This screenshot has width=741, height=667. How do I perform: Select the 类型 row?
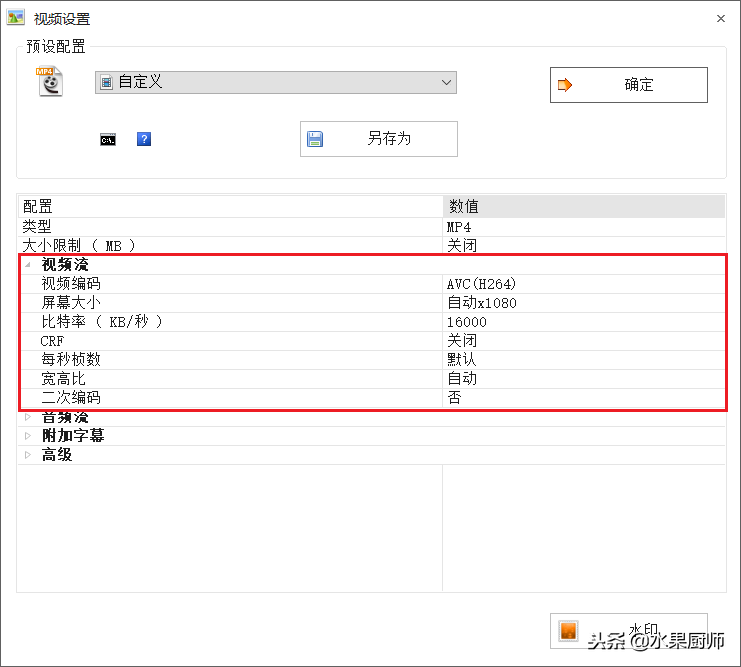371,227
